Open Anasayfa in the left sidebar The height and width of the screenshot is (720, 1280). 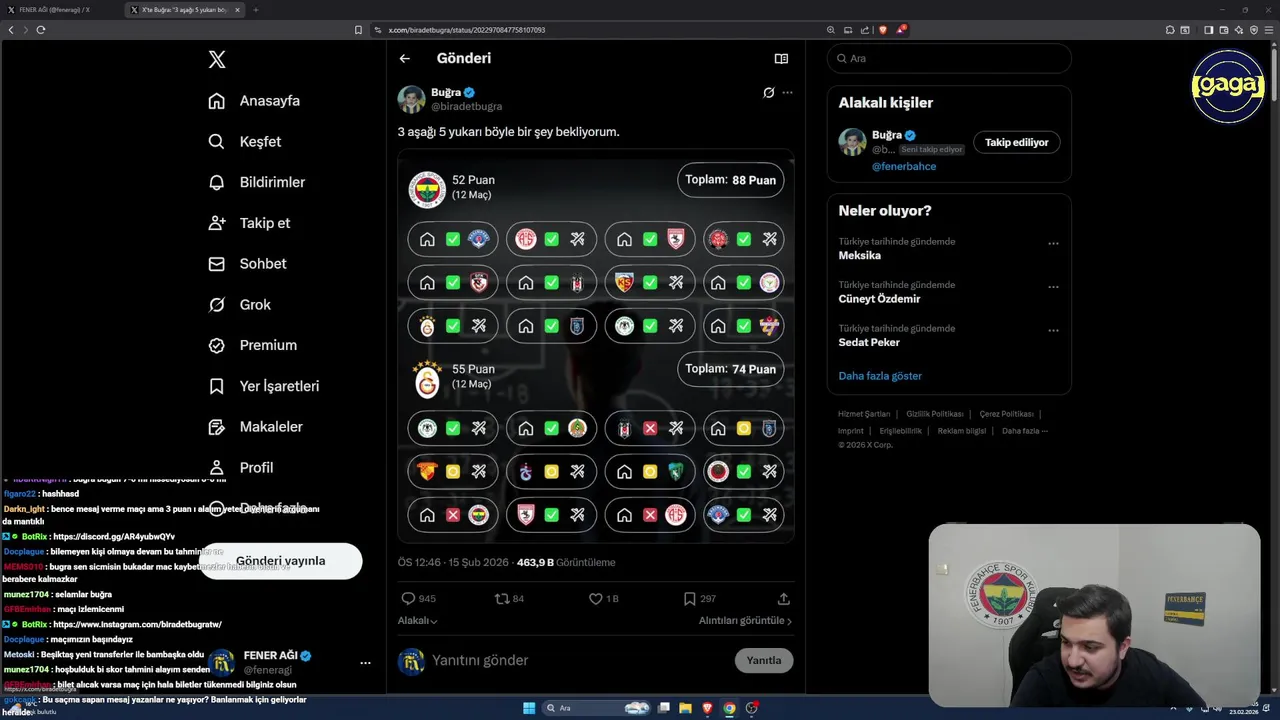pyautogui.click(x=254, y=101)
